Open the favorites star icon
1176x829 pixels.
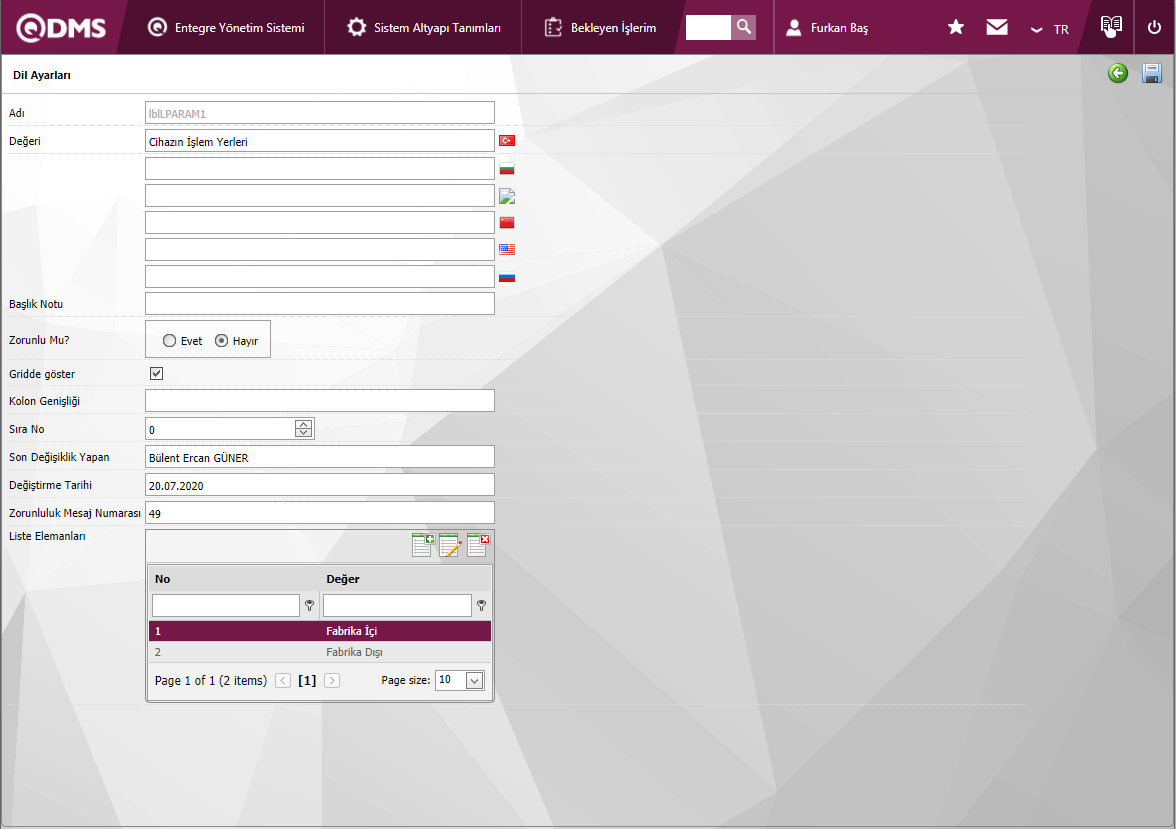(x=956, y=27)
